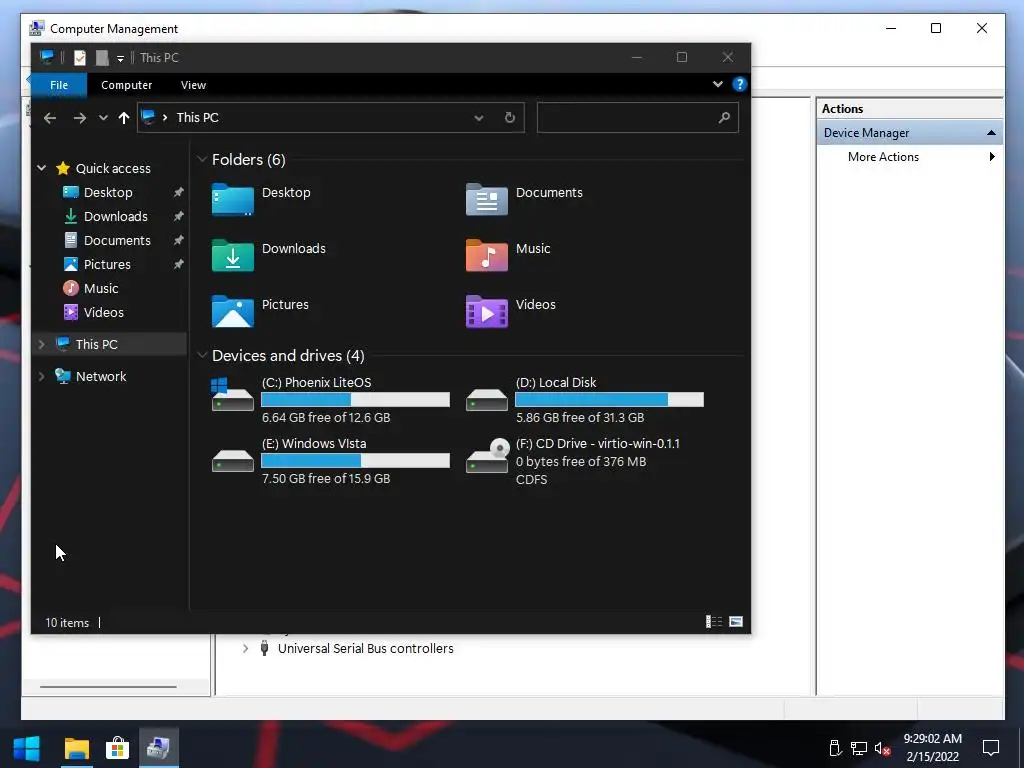
Task: Open the Videos folder icon in Folders
Action: point(487,312)
